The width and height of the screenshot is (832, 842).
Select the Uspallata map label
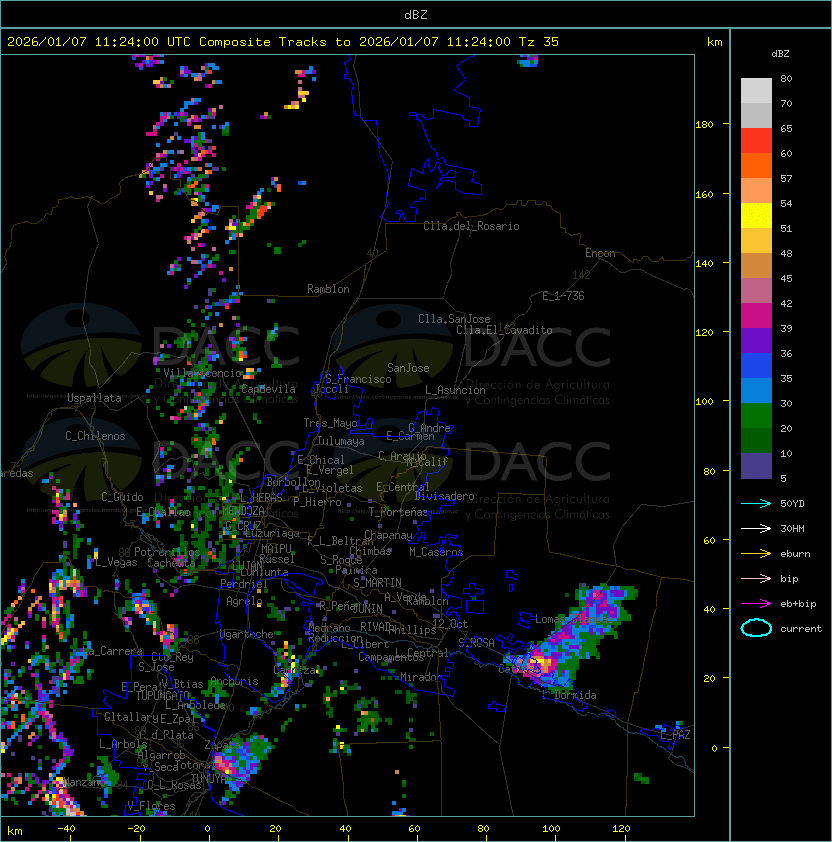pos(94,398)
